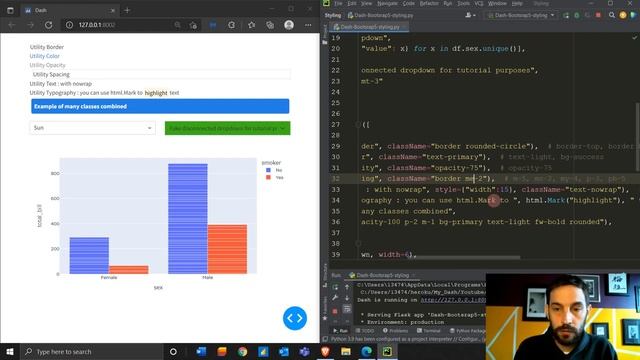Rerun the app in the Run panel
Screen dimensions: 640x360
pyautogui.click(x=335, y=287)
